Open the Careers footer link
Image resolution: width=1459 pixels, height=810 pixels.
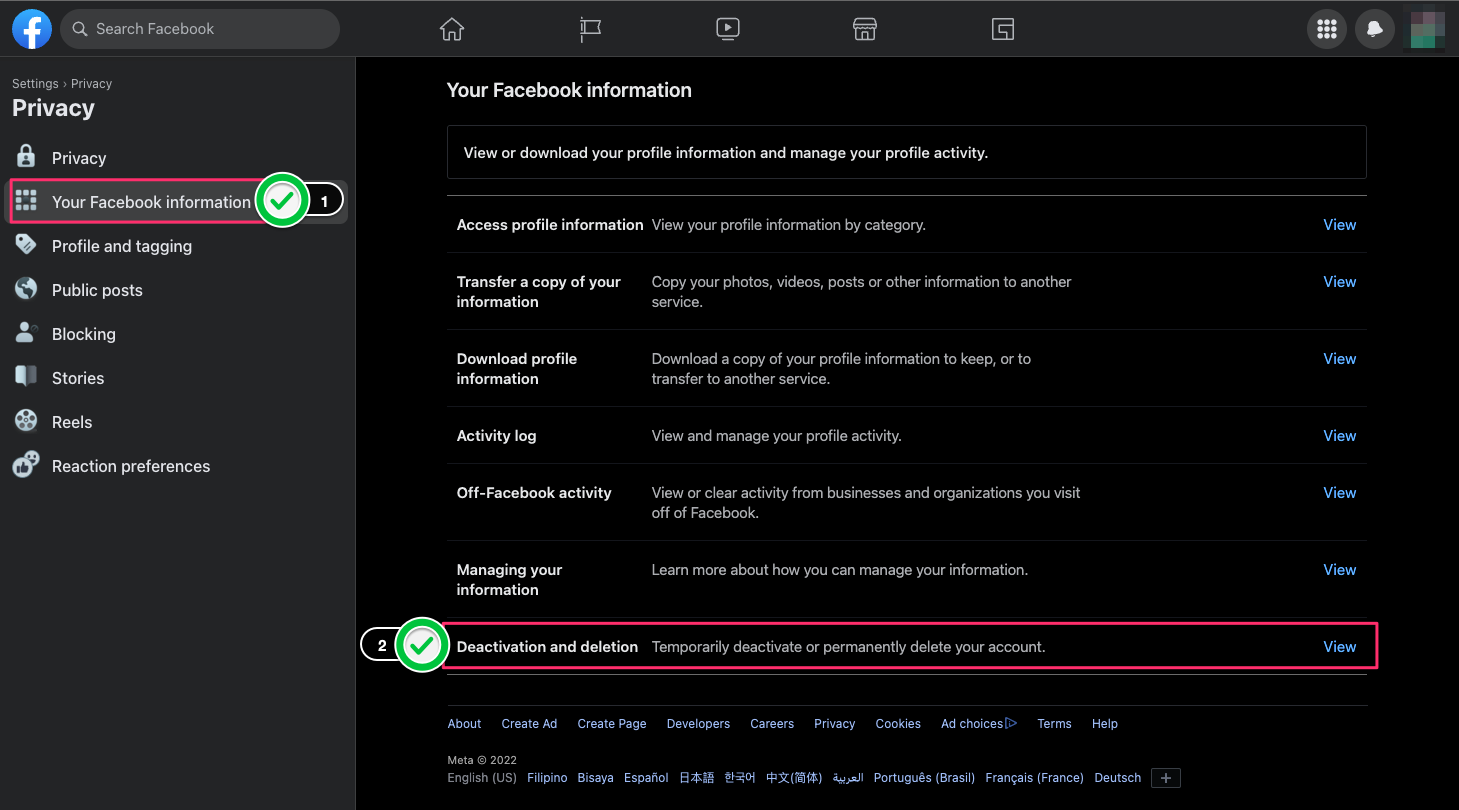pyautogui.click(x=772, y=724)
